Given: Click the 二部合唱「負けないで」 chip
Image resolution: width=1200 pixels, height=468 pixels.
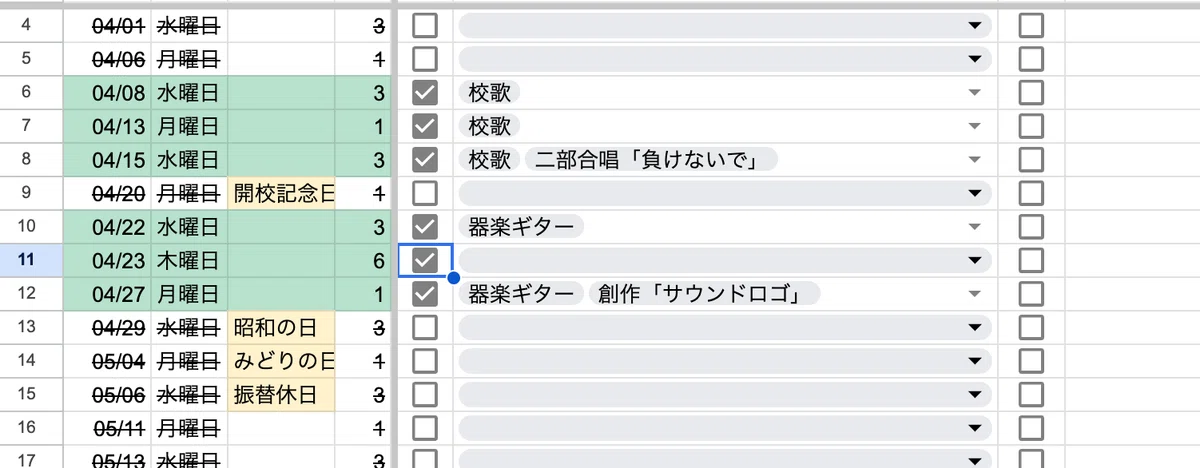Looking at the screenshot, I should (651, 160).
